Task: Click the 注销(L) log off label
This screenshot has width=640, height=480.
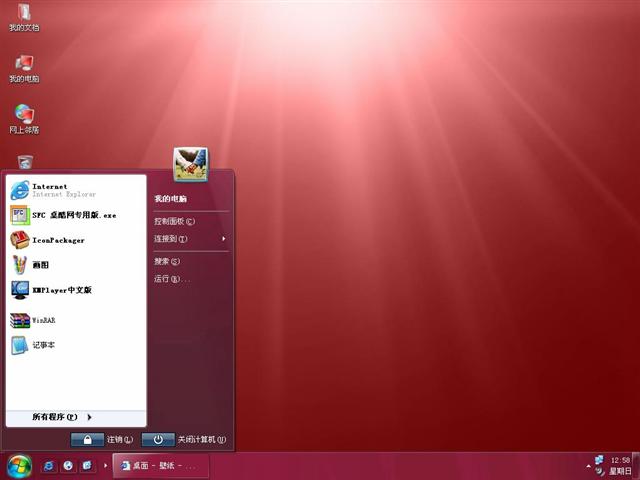Action: pyautogui.click(x=120, y=440)
